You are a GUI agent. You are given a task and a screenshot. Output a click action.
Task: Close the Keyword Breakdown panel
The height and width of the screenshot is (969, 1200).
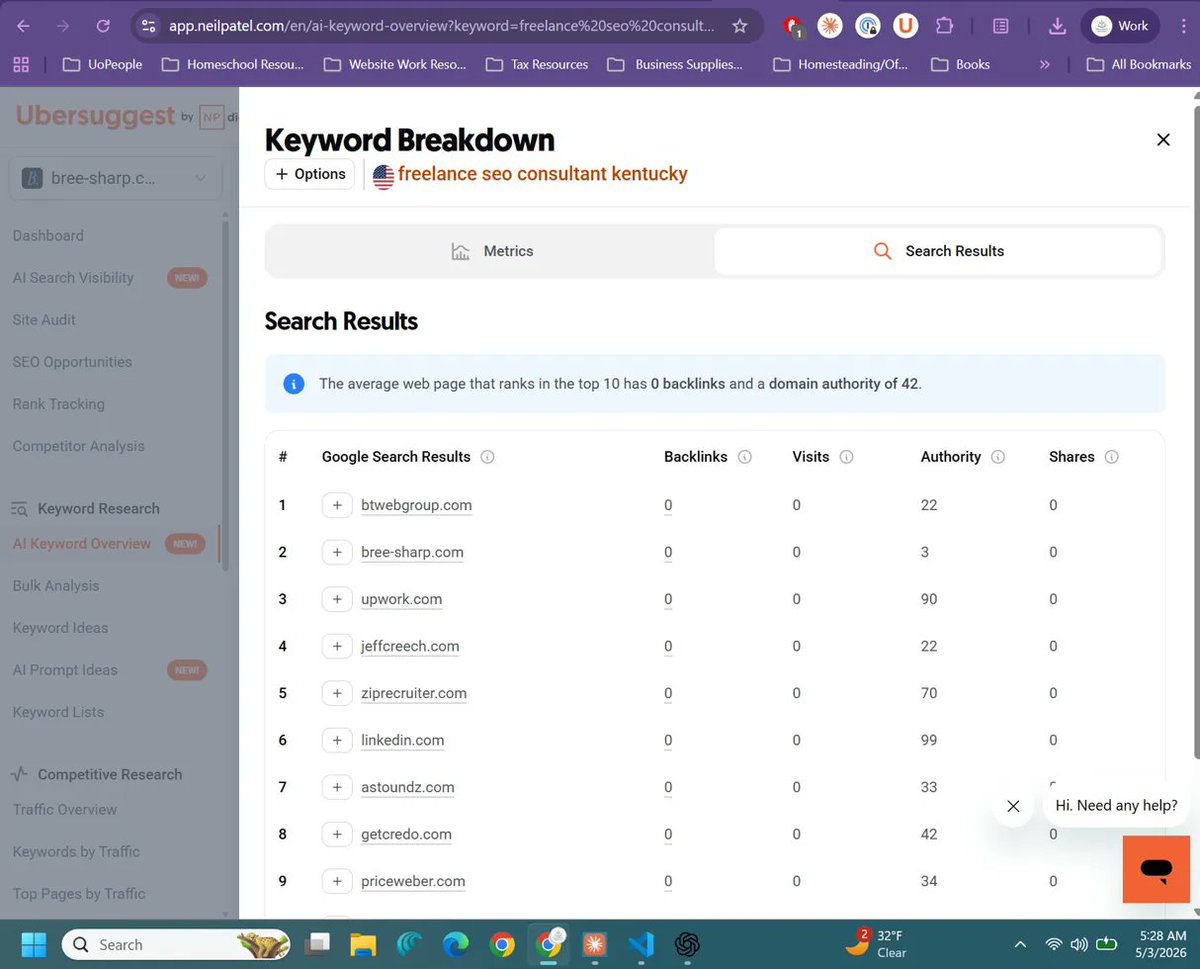click(1163, 140)
